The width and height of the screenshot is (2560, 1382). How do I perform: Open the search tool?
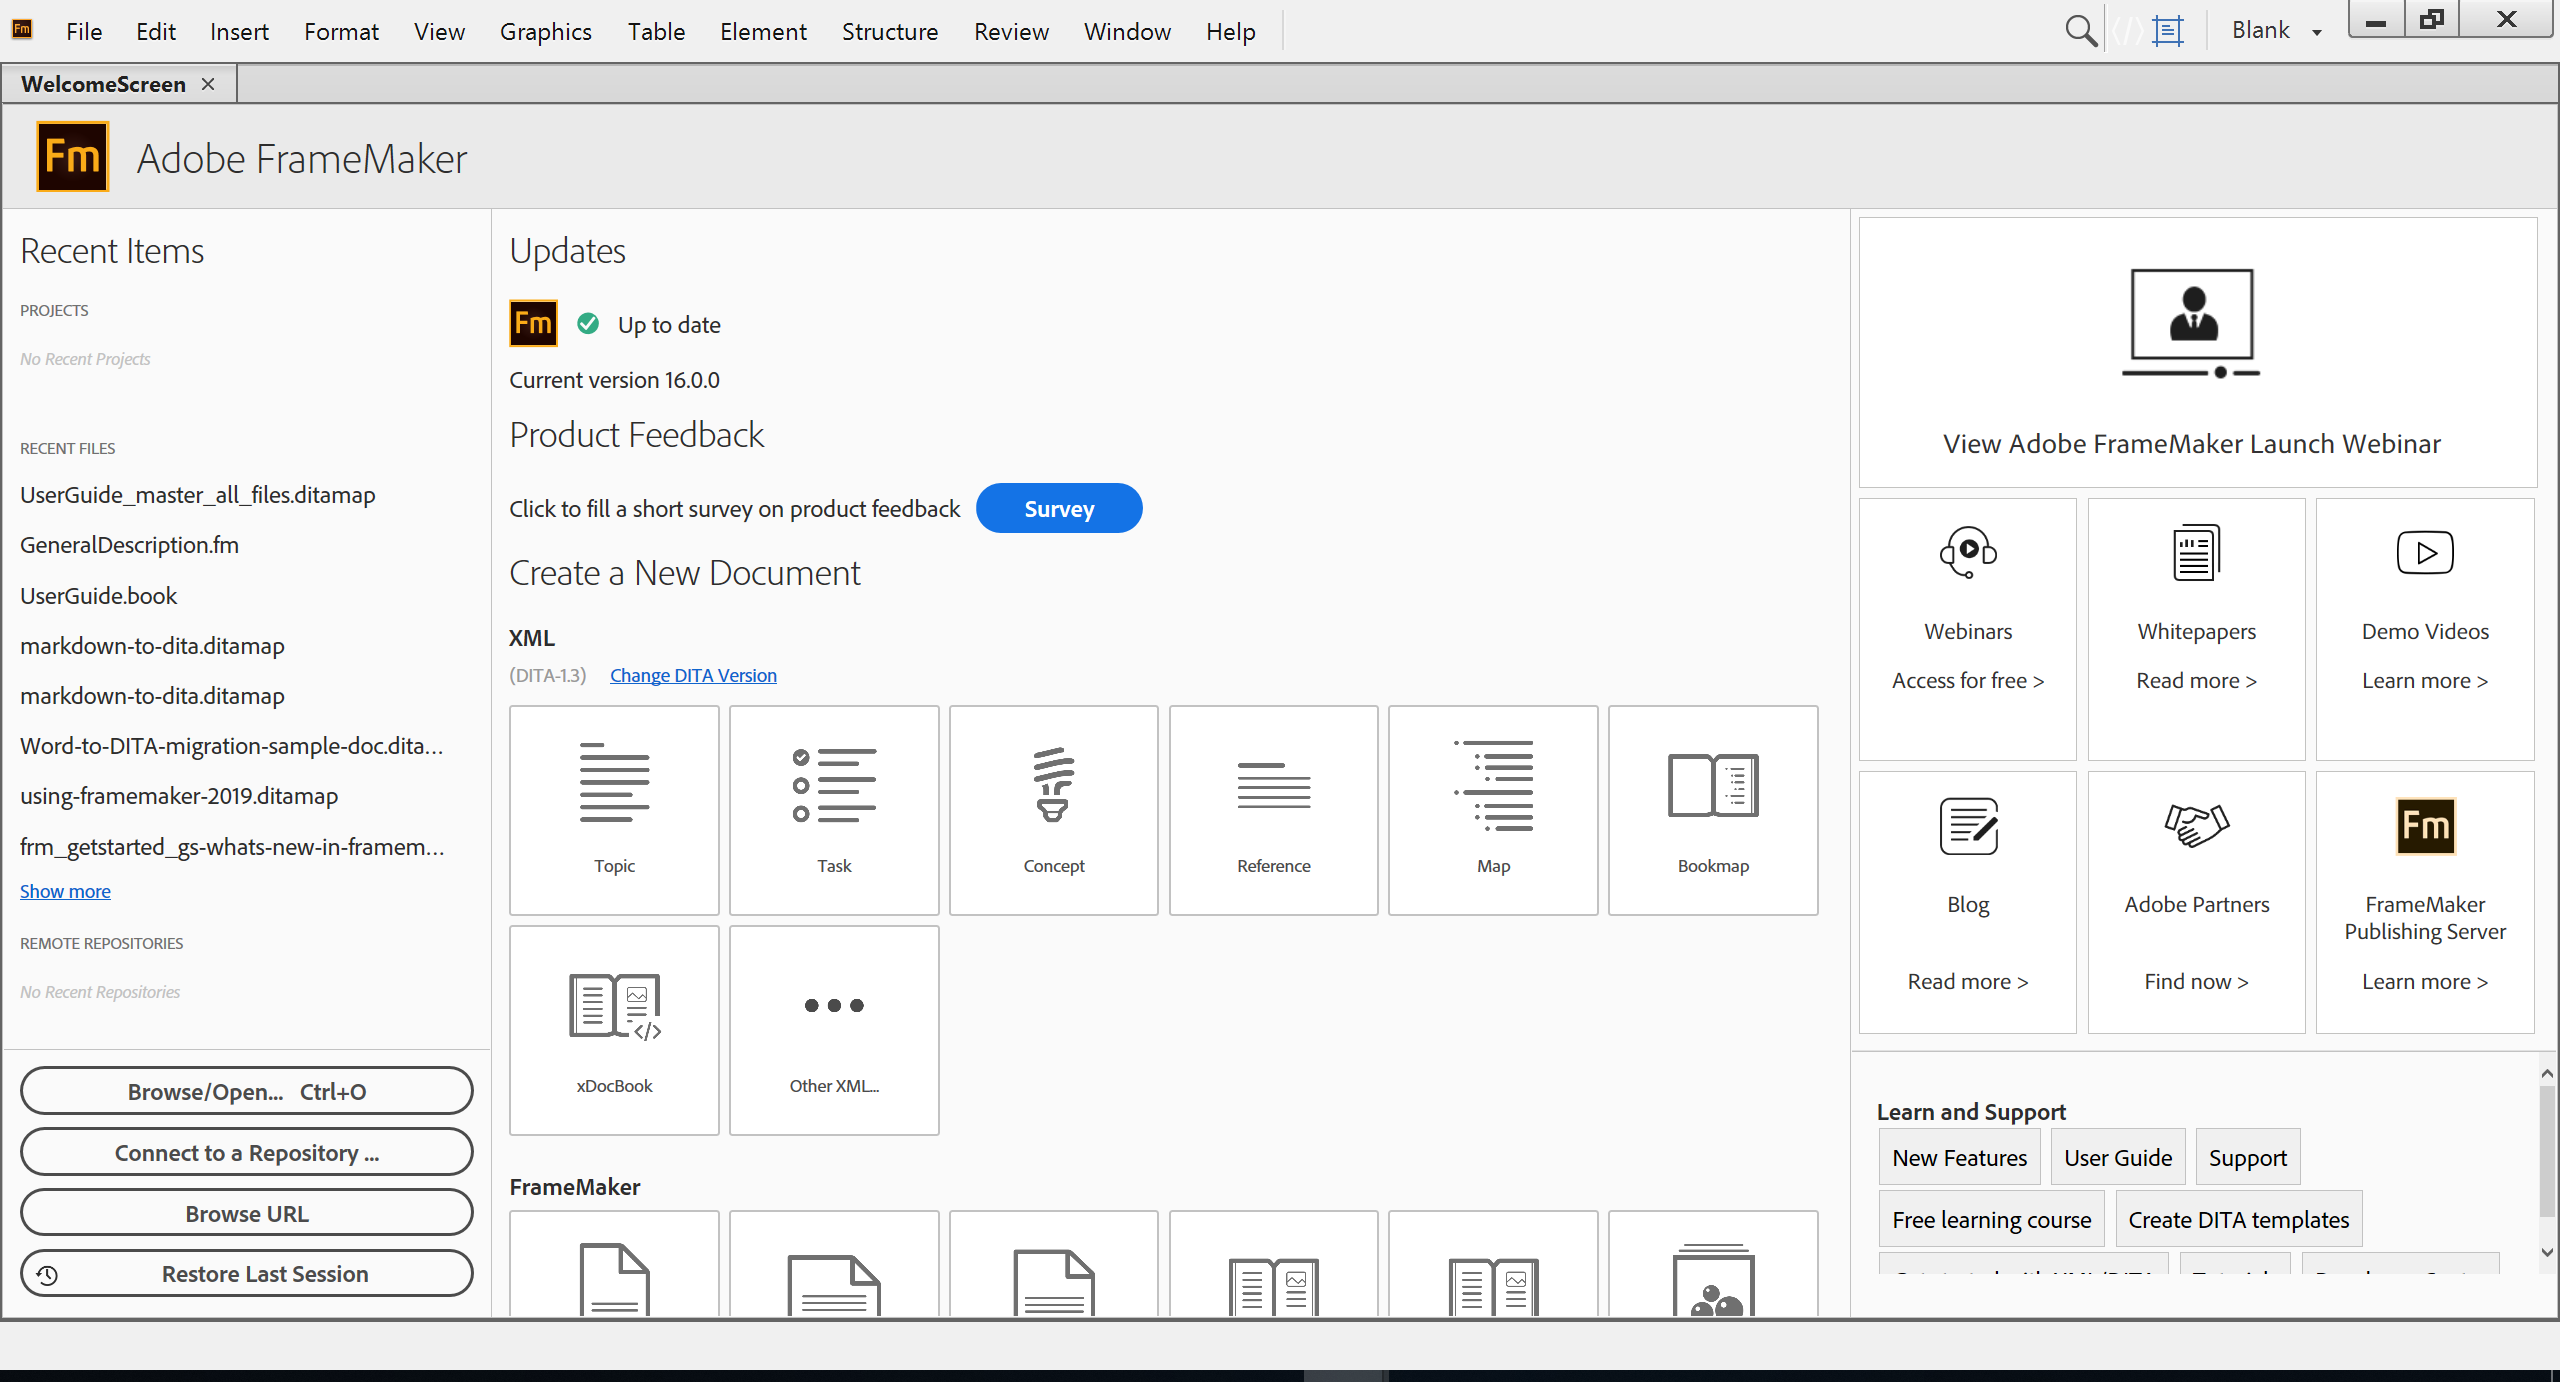2081,30
